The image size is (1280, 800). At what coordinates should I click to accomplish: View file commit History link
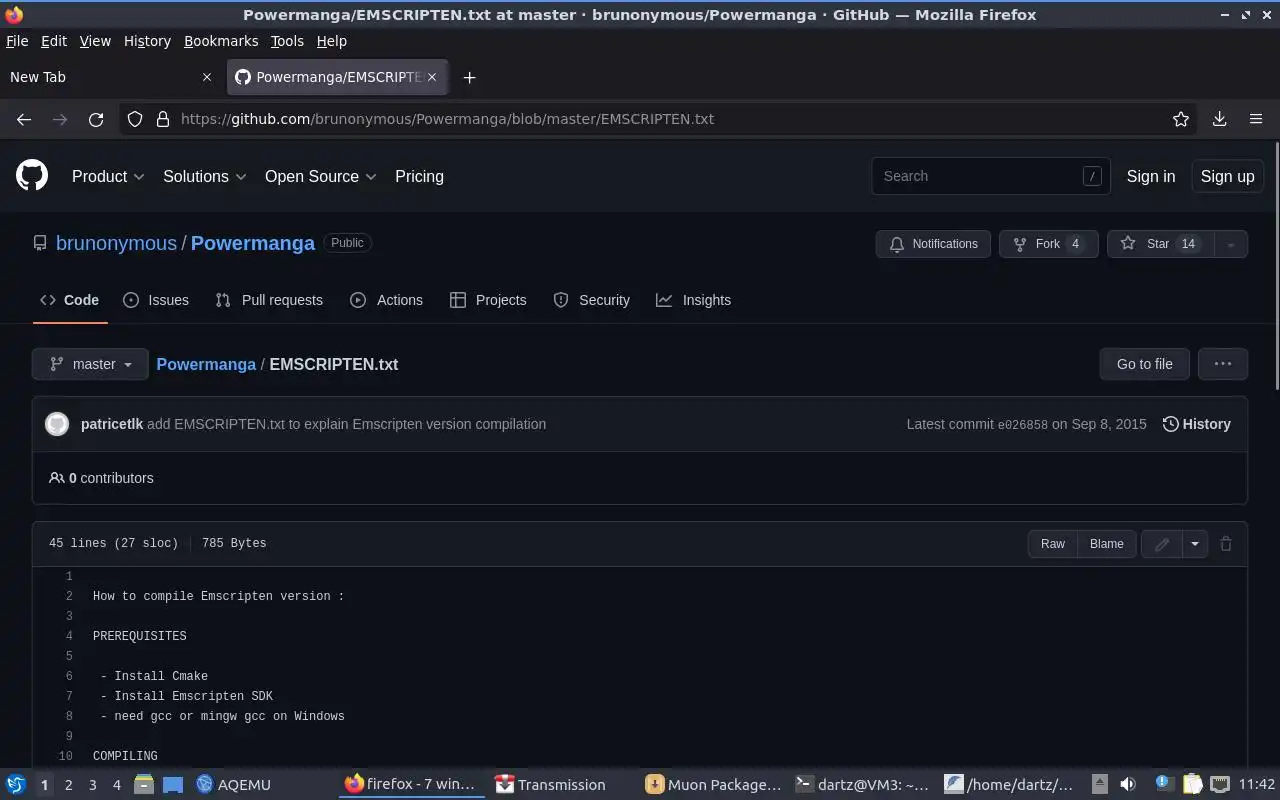tap(1196, 424)
